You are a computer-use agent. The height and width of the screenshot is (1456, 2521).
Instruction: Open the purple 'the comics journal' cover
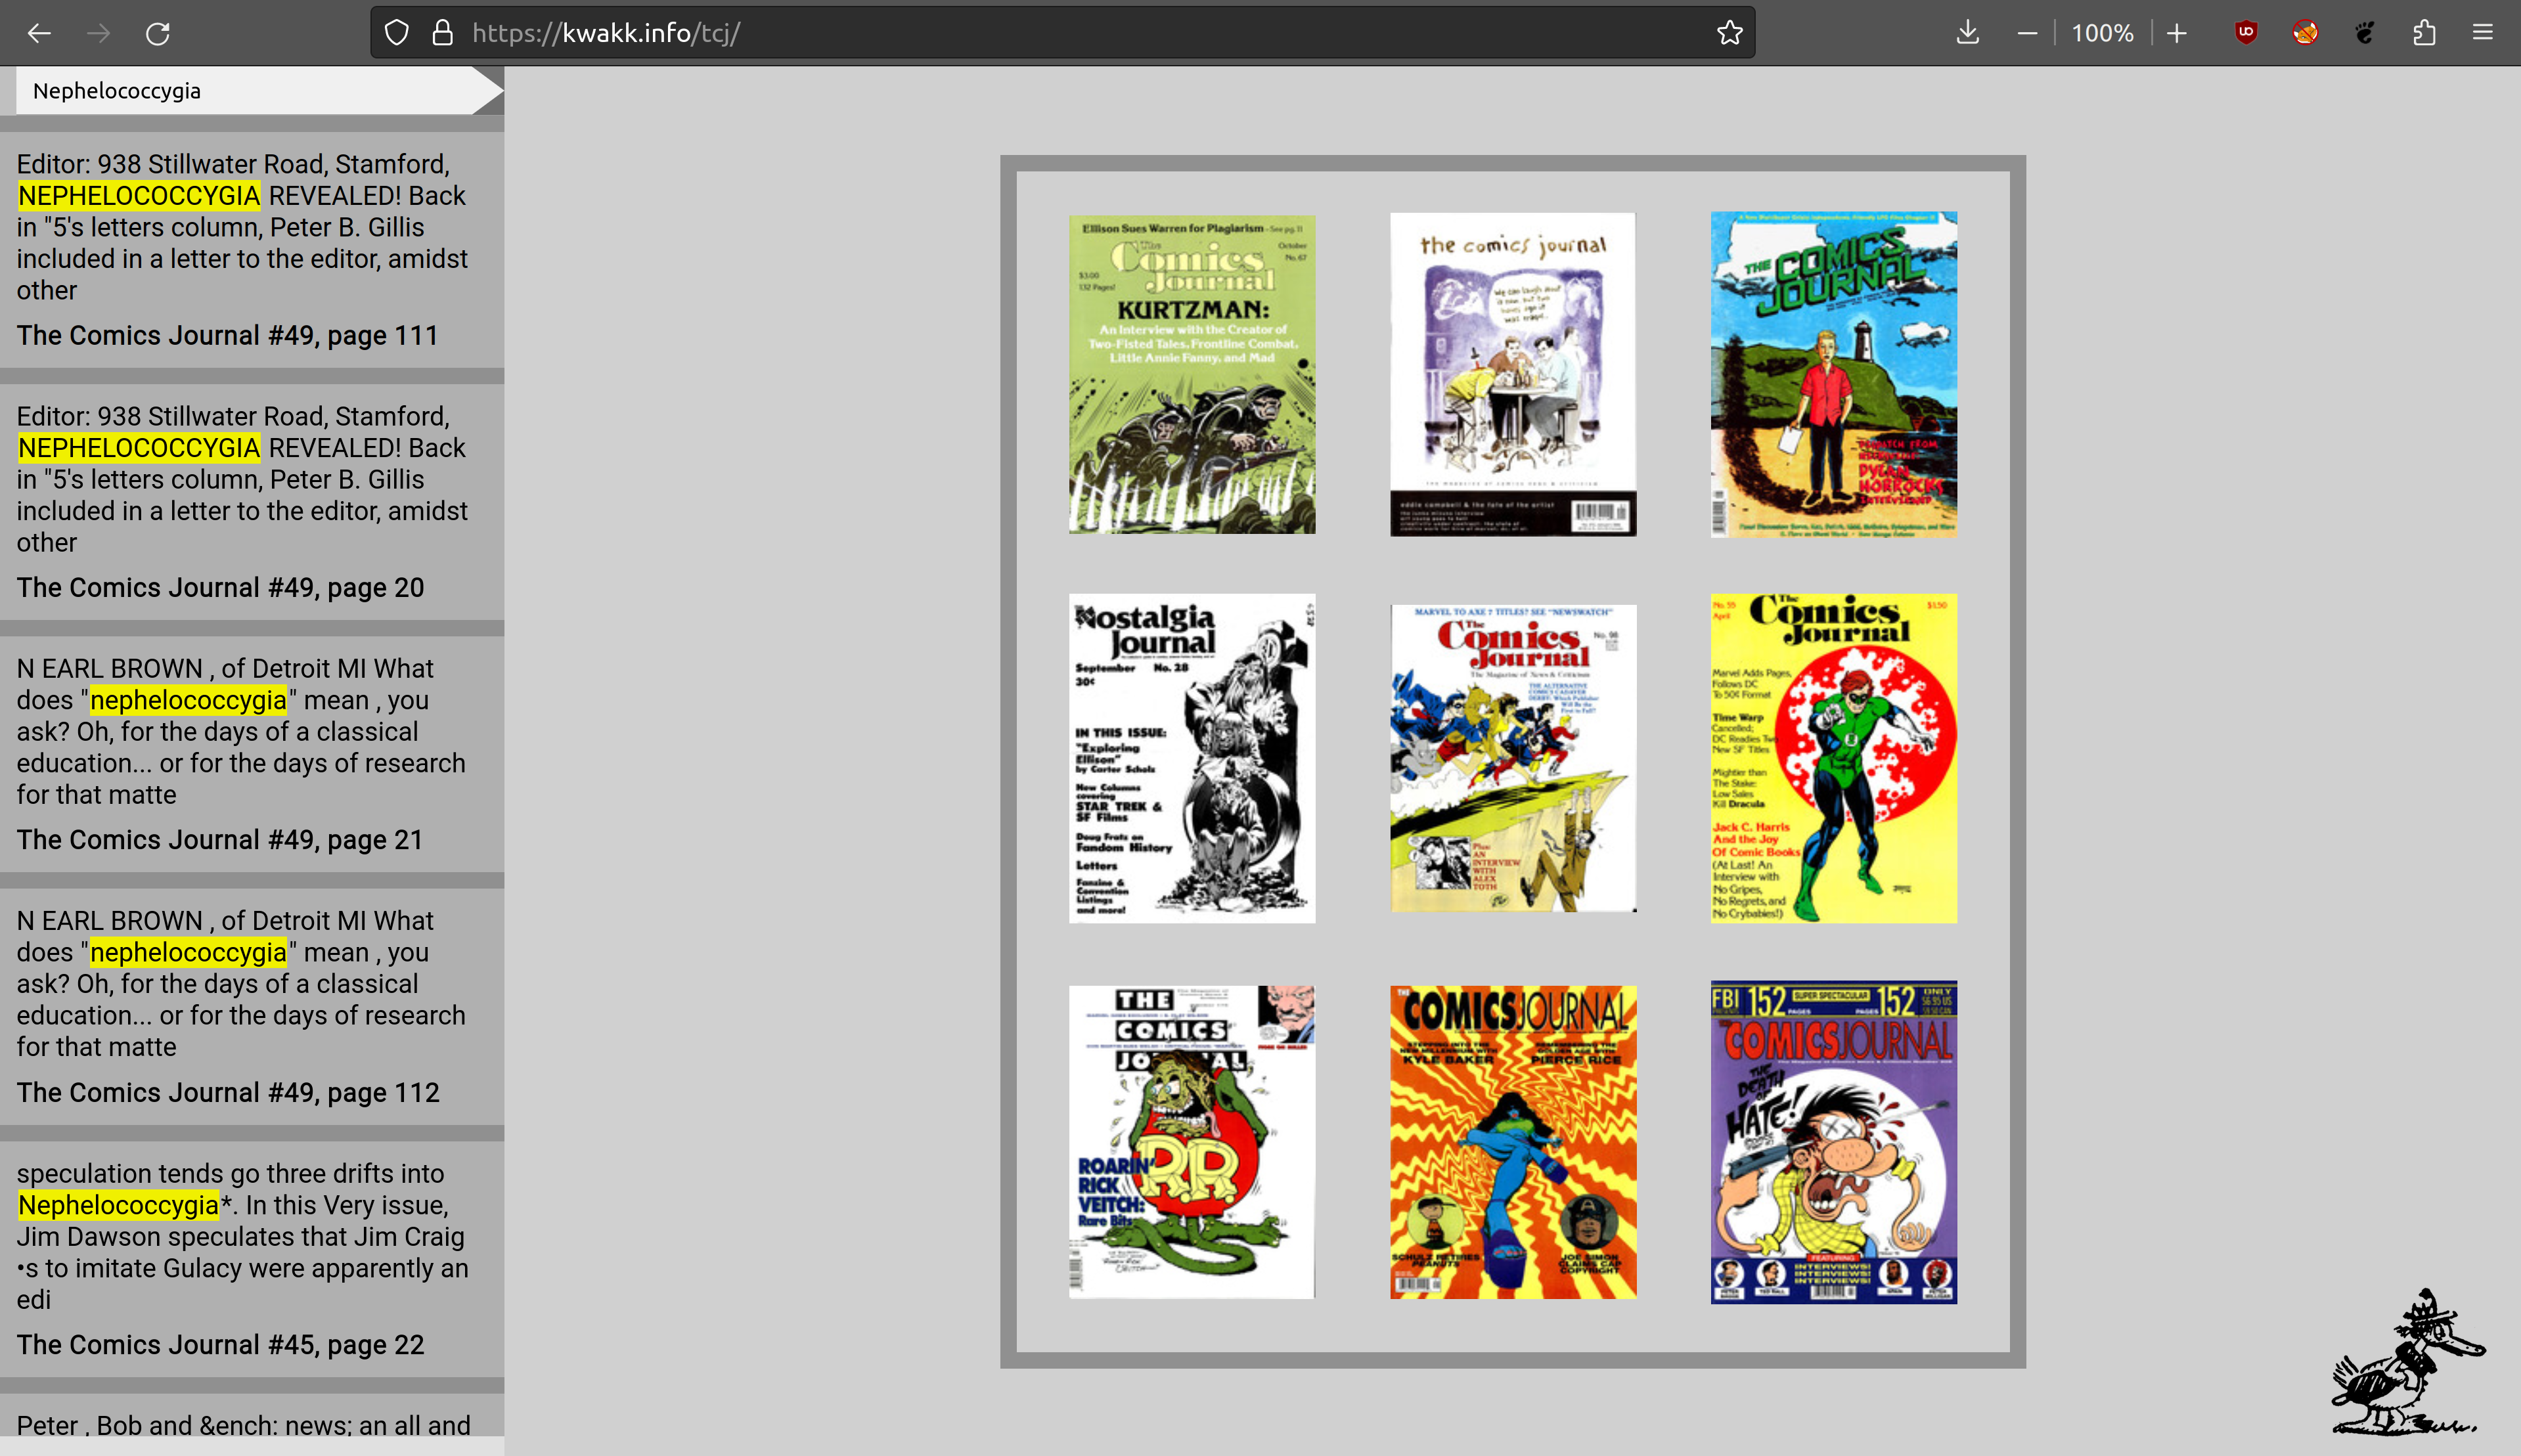pos(1513,374)
